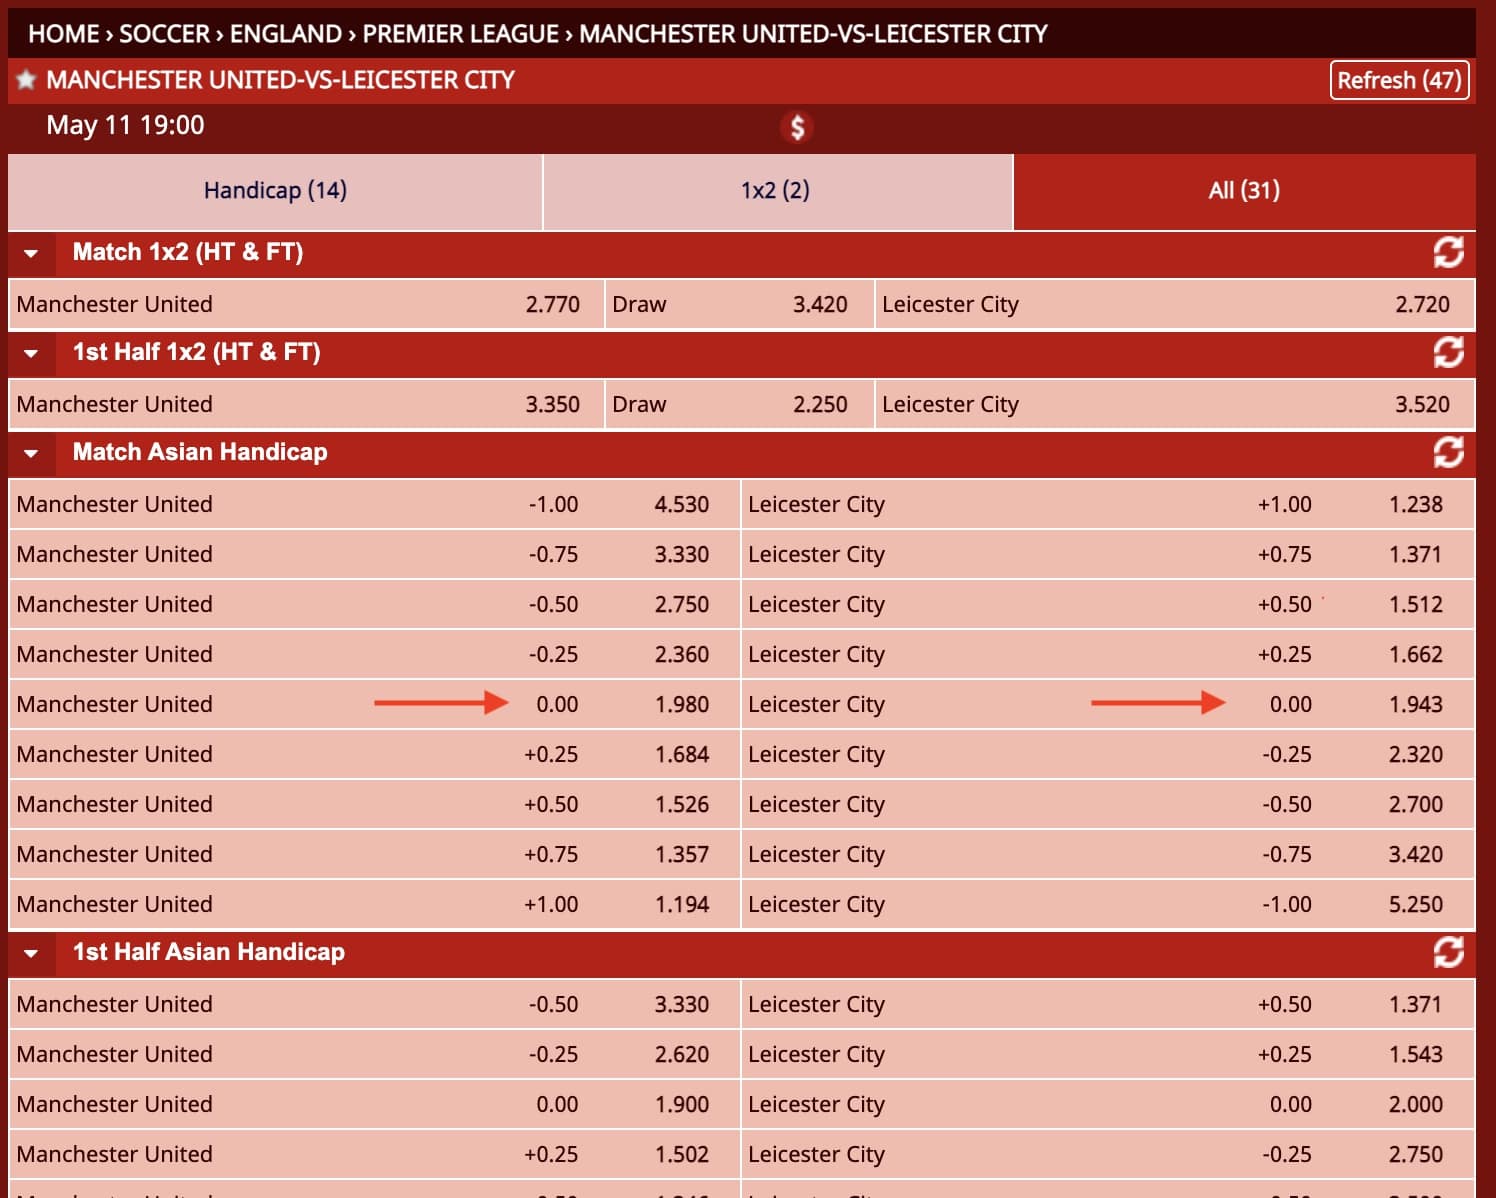Select Leicester City 0.00 at 1.943
Screen dimensions: 1496x1198
click(1108, 704)
